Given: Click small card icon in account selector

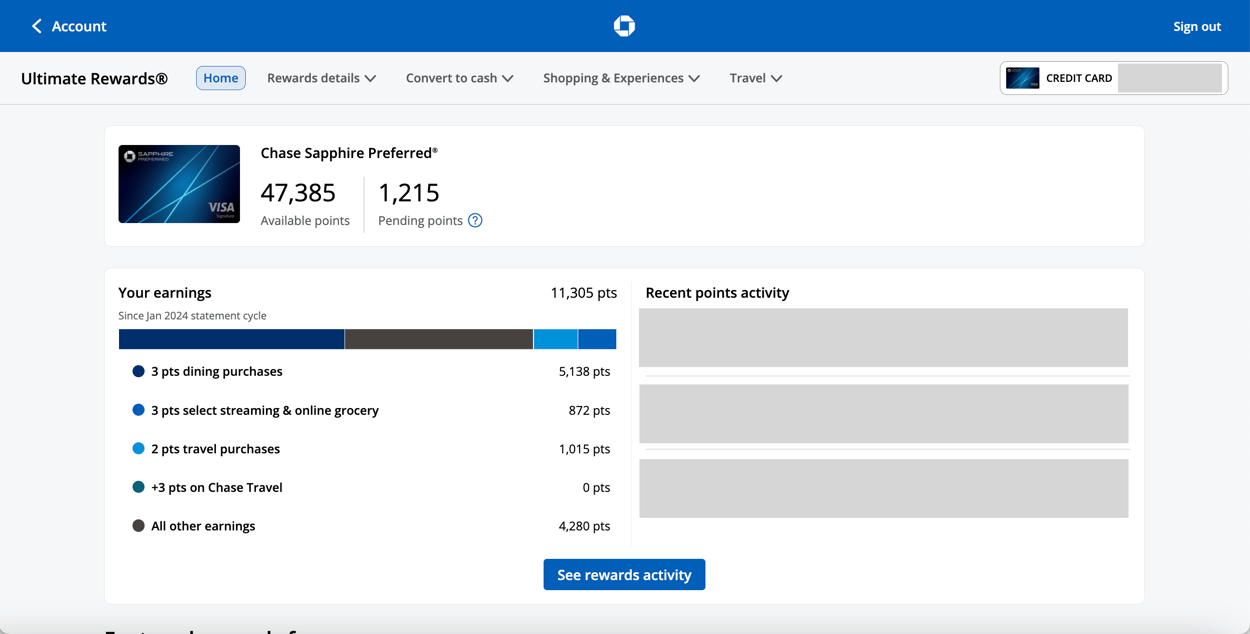Looking at the screenshot, I should tap(1022, 78).
